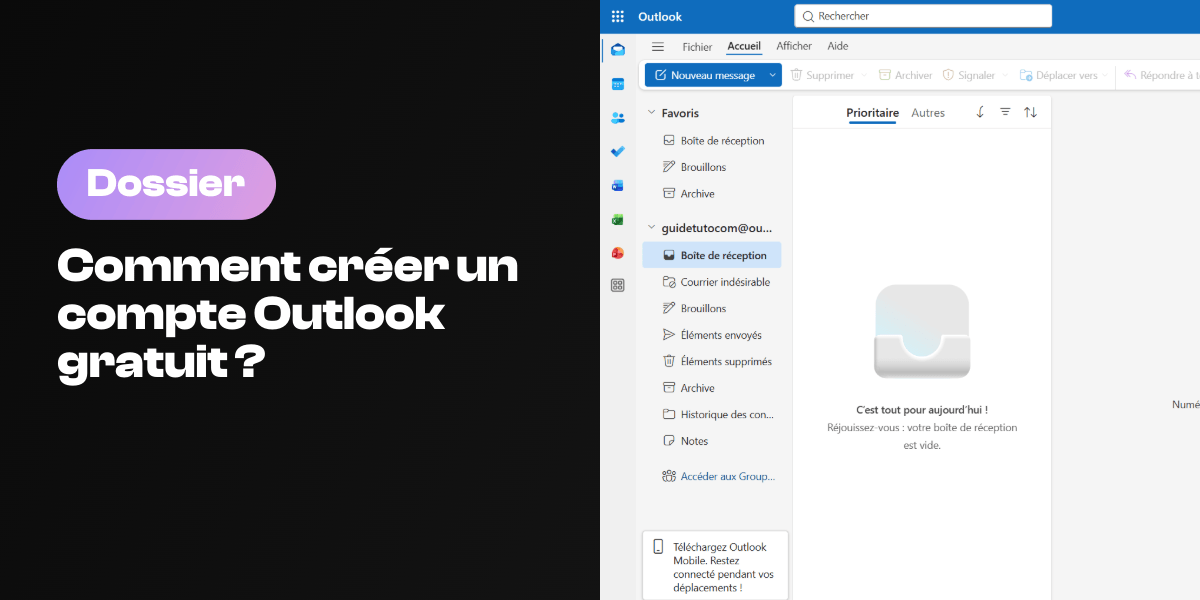This screenshot has height=600, width=1200.
Task: Open the app launcher grid icon
Action: point(618,16)
